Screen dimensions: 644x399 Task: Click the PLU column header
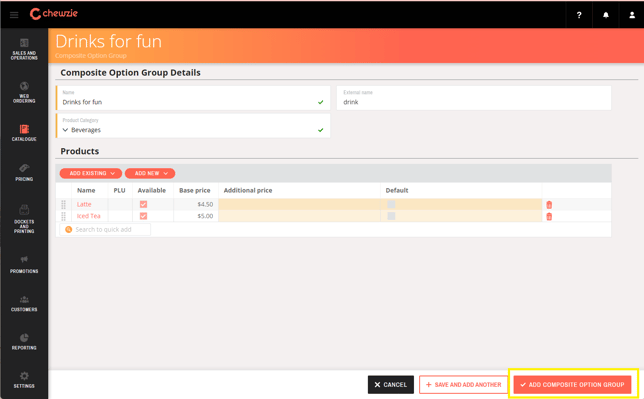pyautogui.click(x=120, y=190)
